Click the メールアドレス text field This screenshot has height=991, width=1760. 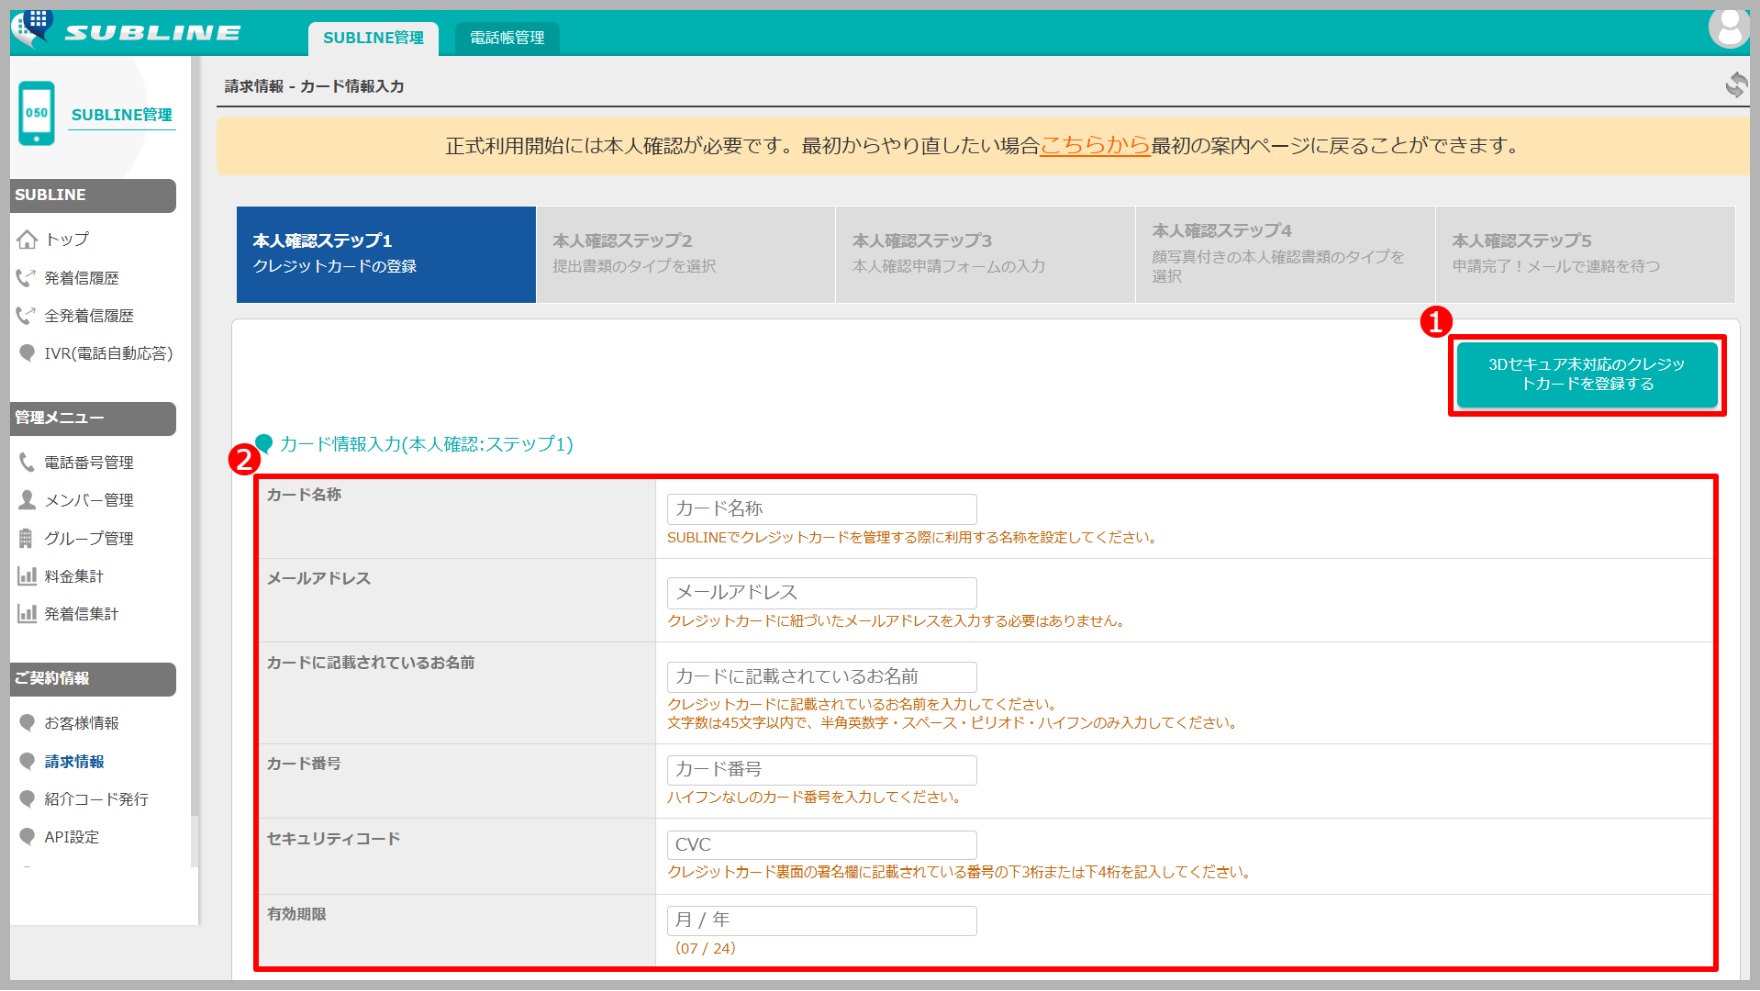pos(821,593)
